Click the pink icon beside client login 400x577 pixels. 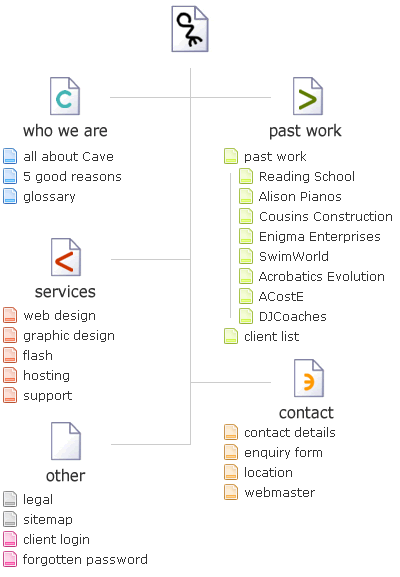tap(10, 539)
